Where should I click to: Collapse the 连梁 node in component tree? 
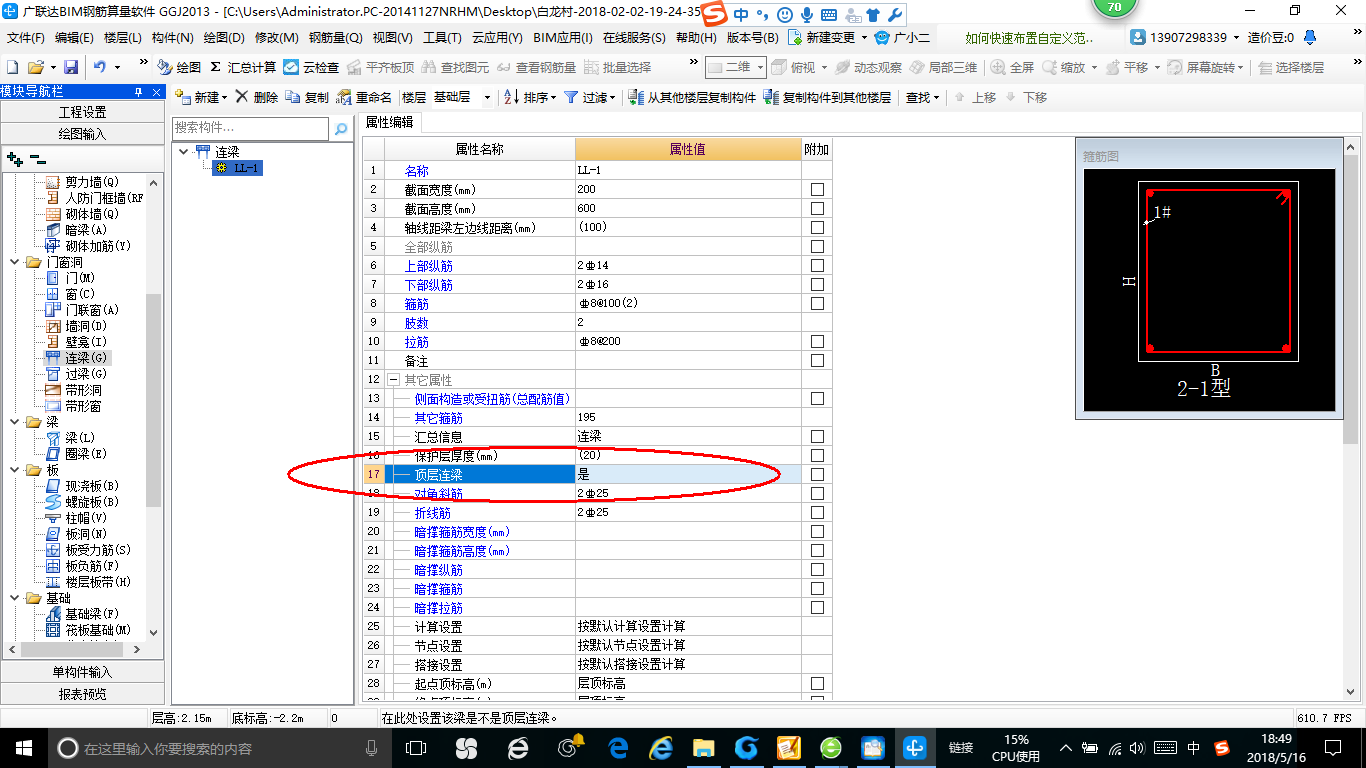[184, 152]
